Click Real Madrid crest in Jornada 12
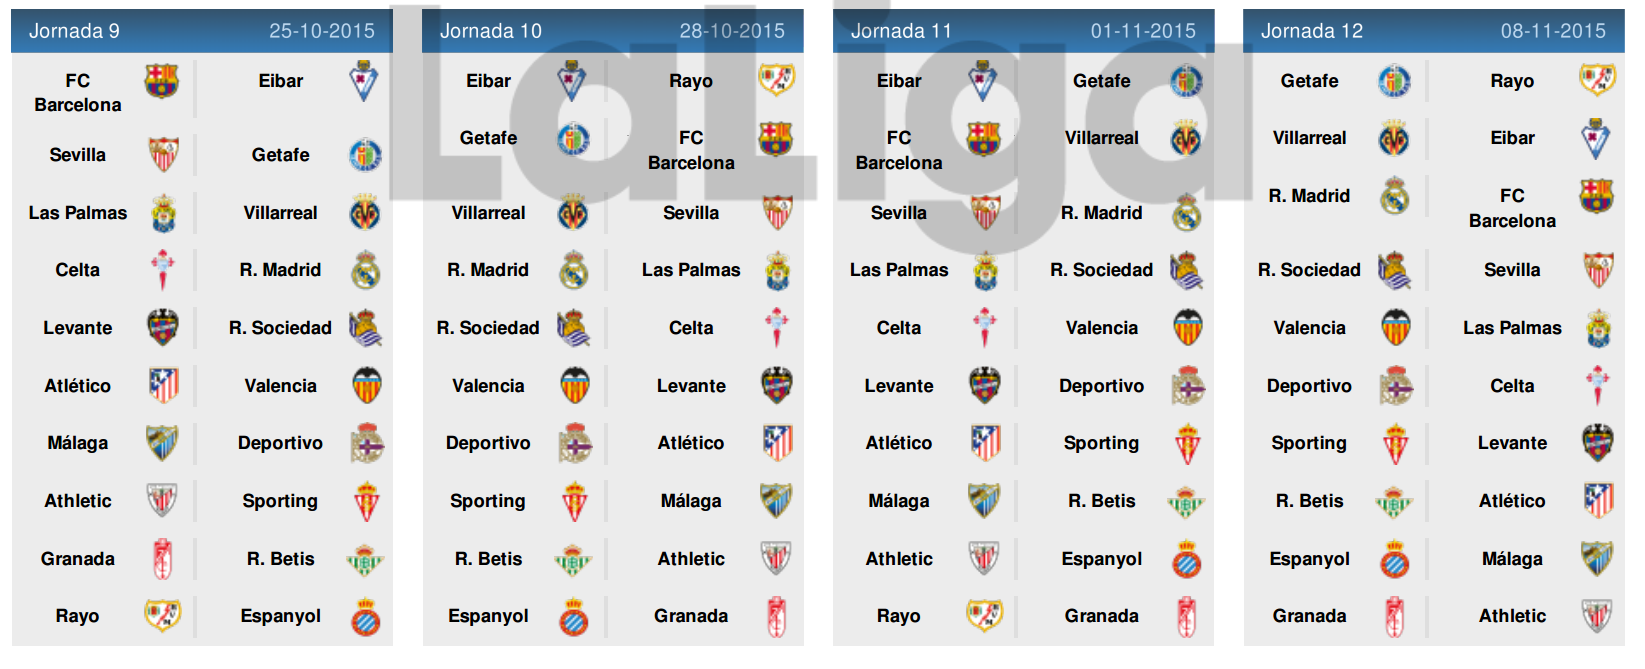Image resolution: width=1645 pixels, height=669 pixels. (1394, 196)
